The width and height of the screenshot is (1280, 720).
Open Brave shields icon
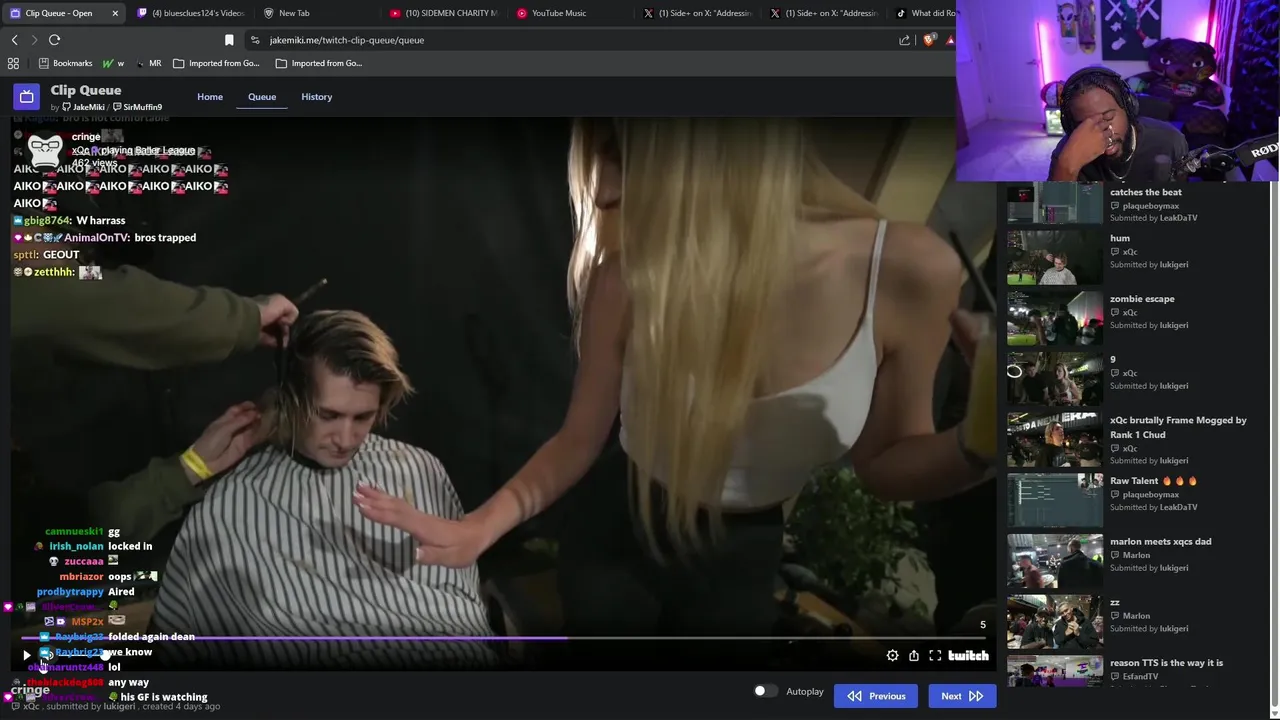click(x=930, y=40)
